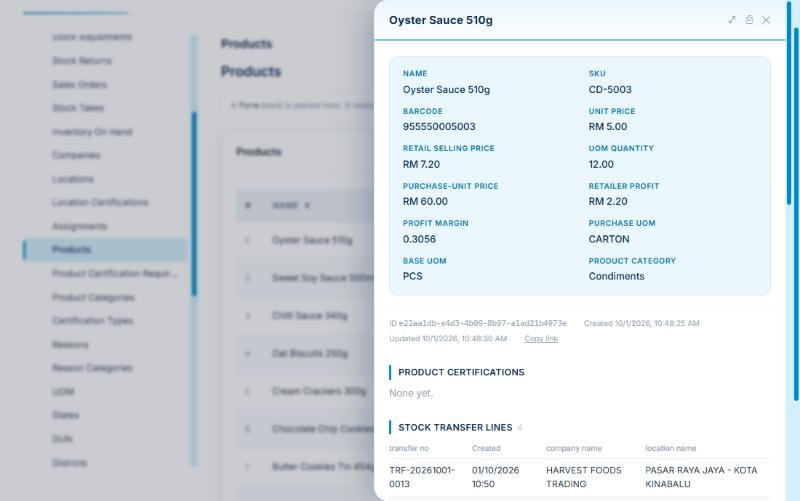
Task: Click retail selling price RM 7.20
Action: [421, 164]
